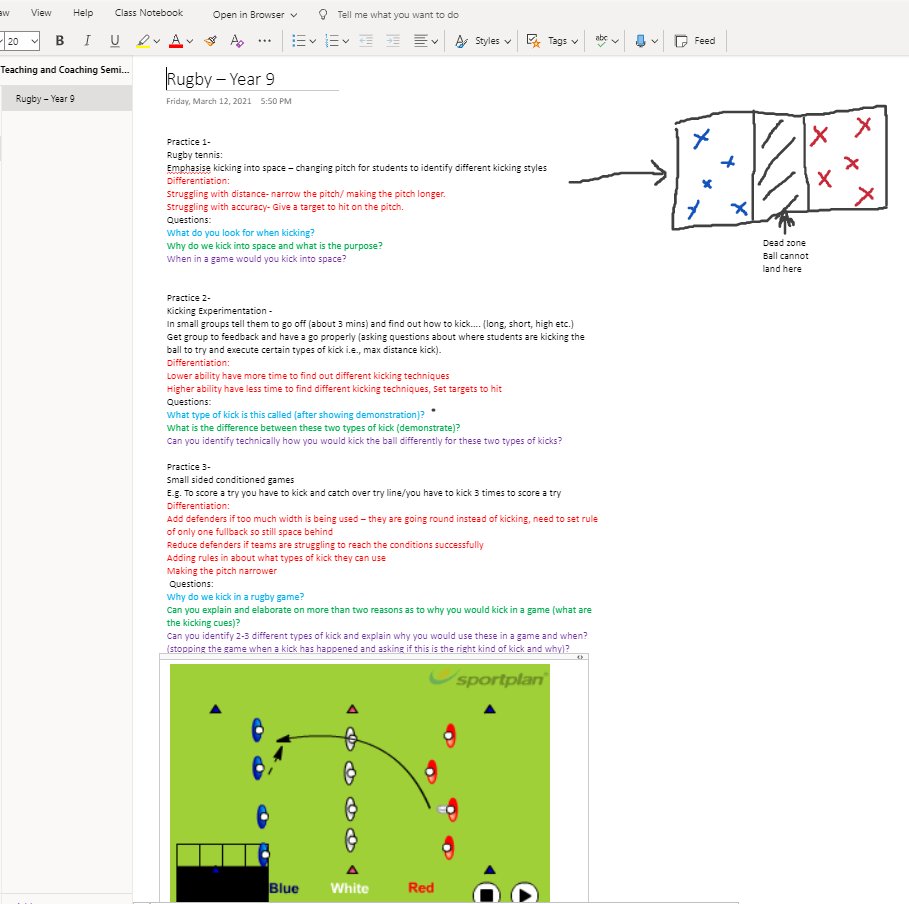The image size is (909, 904).
Task: Open the Help tab
Action: click(x=83, y=13)
